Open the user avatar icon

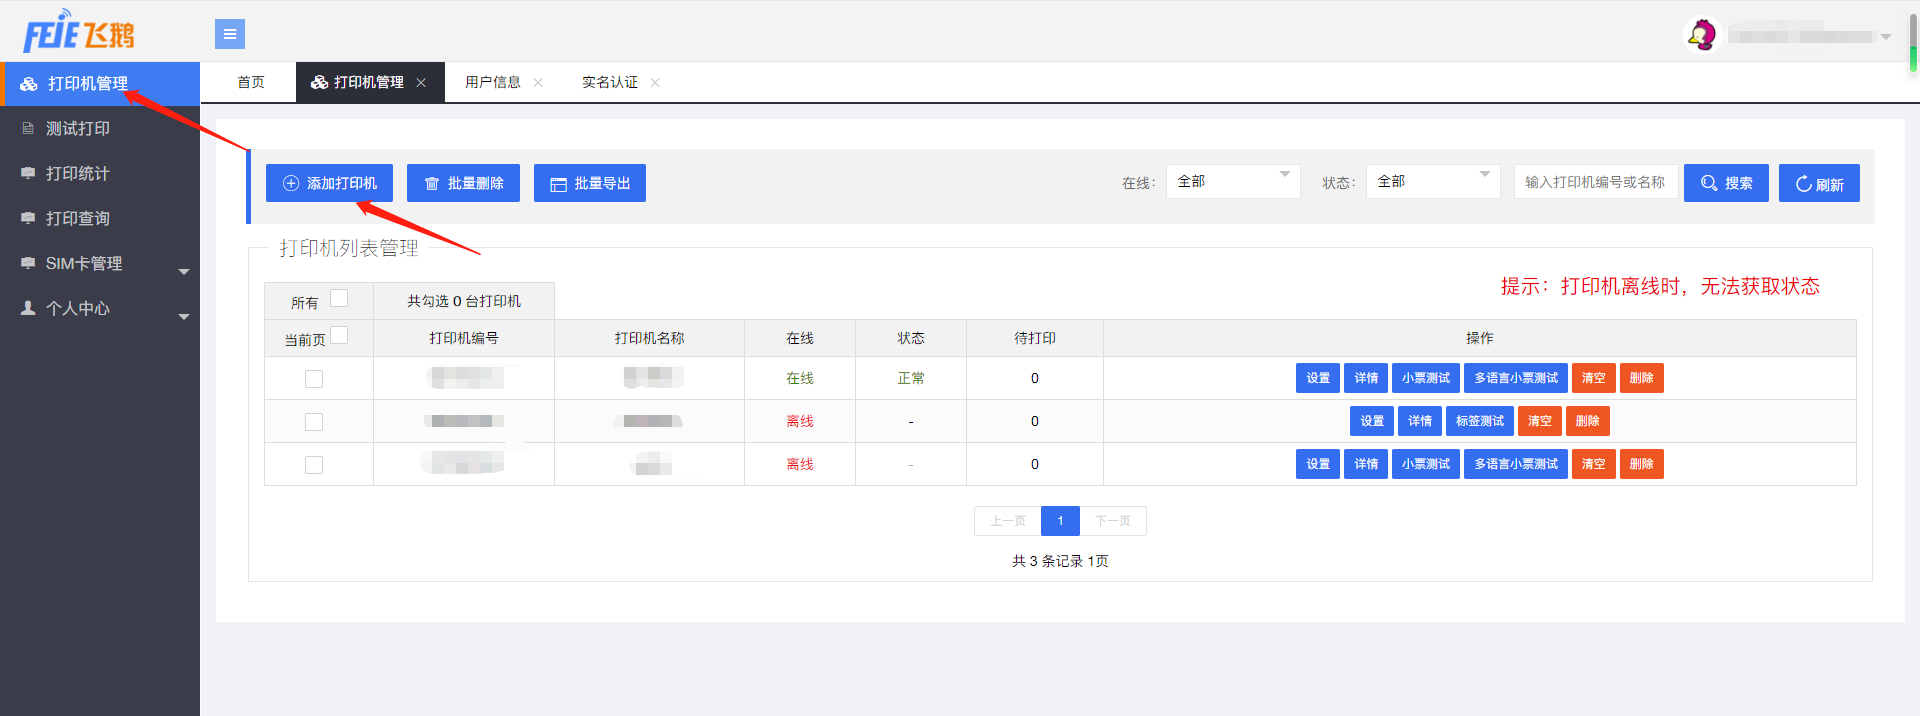[x=1701, y=35]
